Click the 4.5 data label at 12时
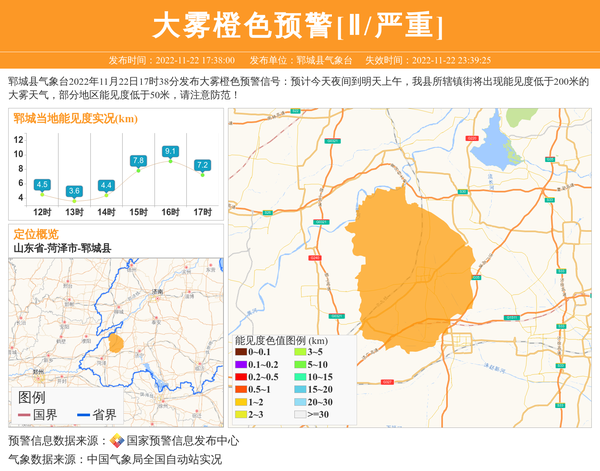The height and width of the screenshot is (471, 600). coord(42,184)
